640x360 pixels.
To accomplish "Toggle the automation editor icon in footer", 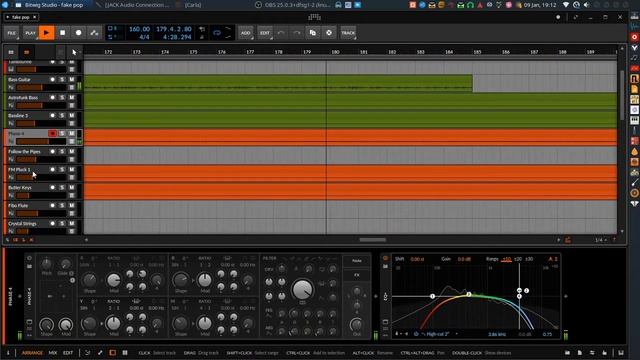I will (x=88, y=353).
